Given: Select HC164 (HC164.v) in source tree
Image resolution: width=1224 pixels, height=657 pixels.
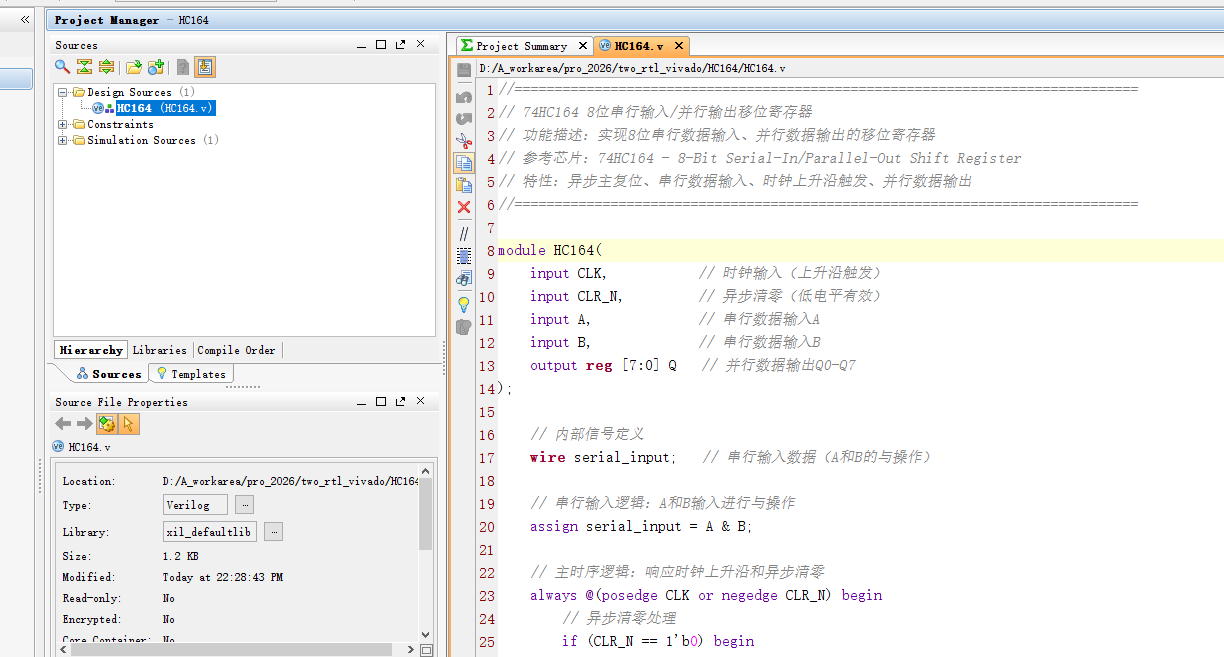Looking at the screenshot, I should point(163,108).
